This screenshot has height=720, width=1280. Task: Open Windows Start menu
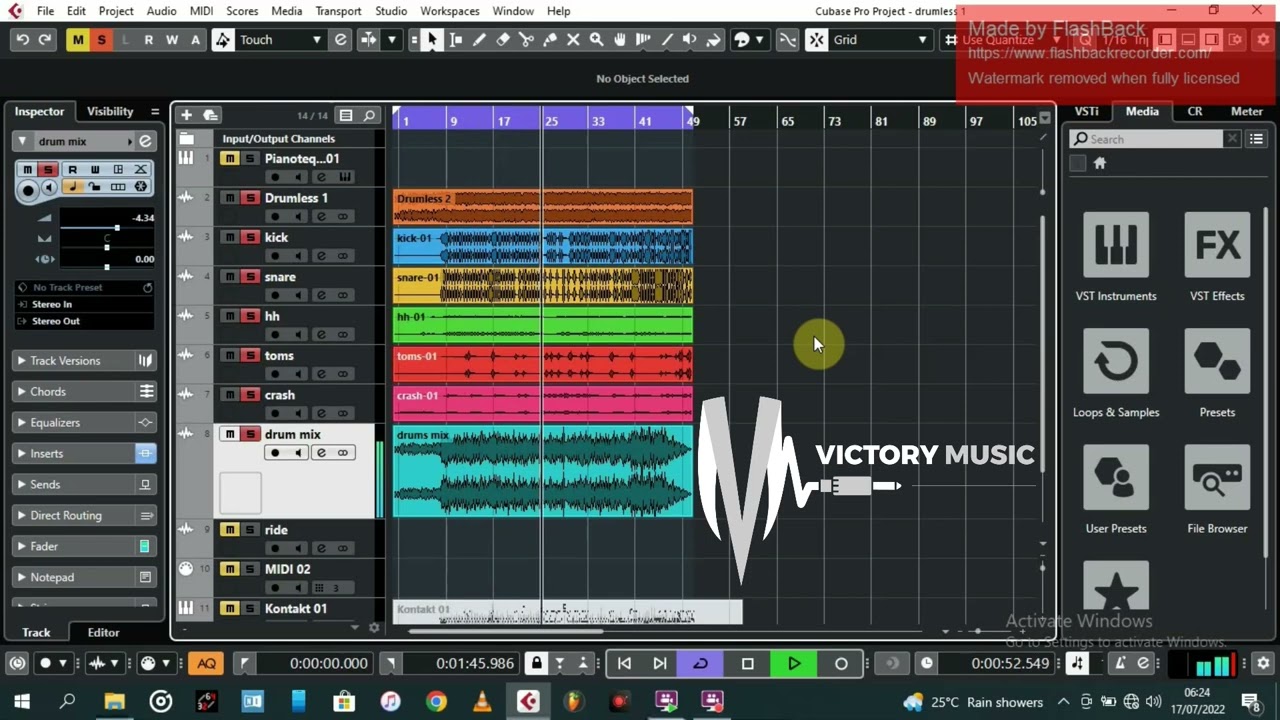pos(21,701)
